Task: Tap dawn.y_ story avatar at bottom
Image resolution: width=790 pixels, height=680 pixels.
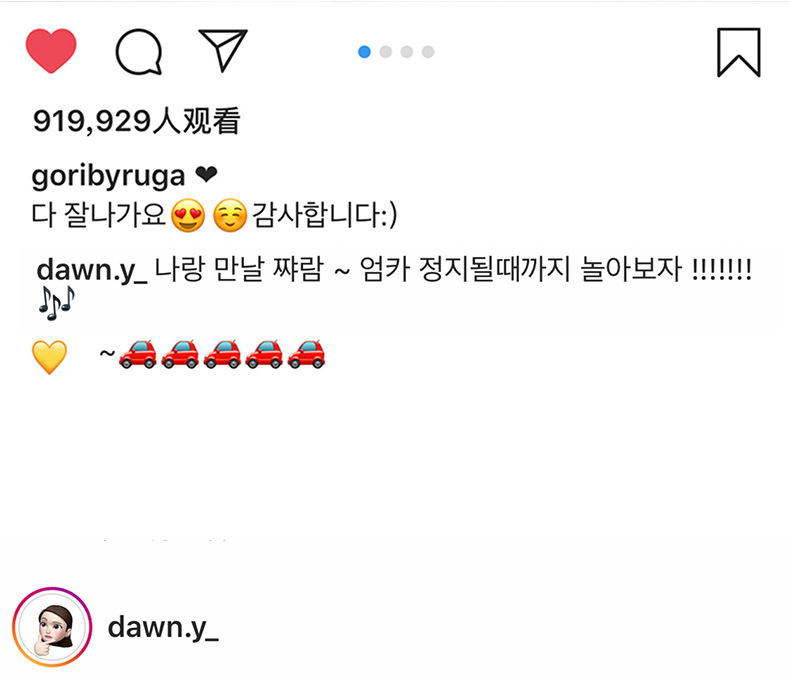Action: click(52, 627)
